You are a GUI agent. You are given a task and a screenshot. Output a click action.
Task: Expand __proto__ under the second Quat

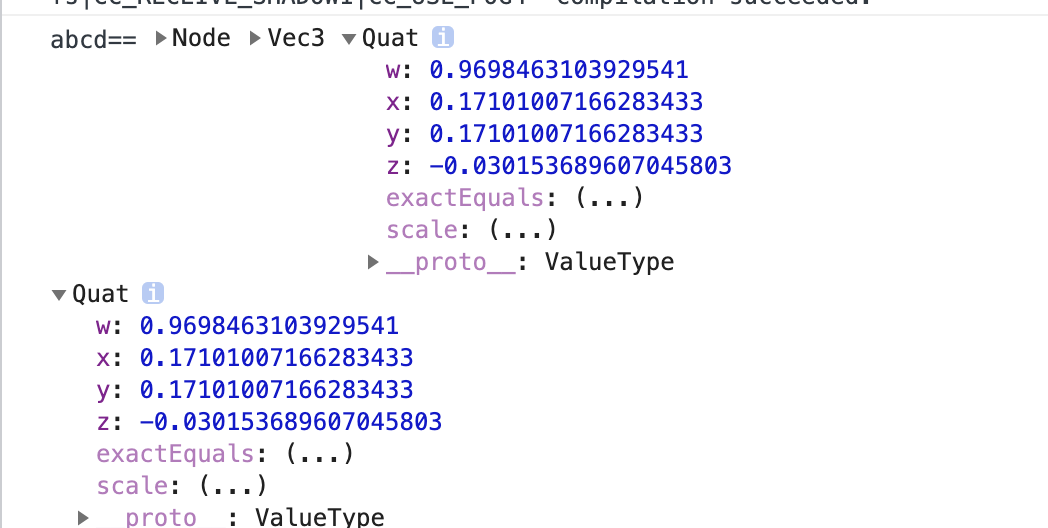click(x=84, y=517)
